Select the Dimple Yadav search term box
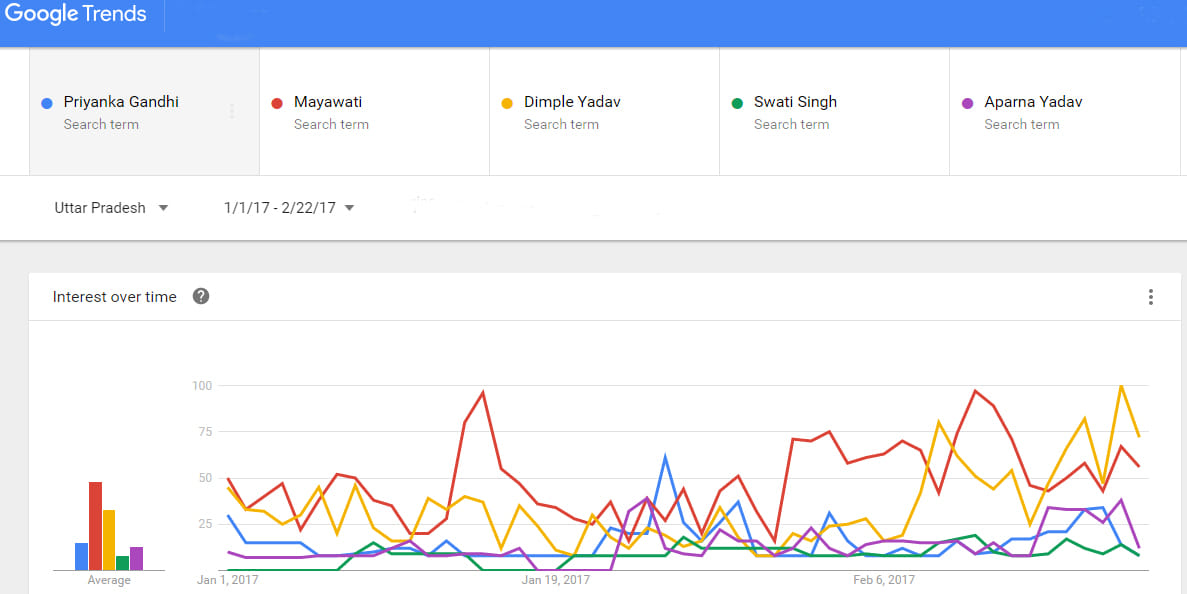 [x=604, y=112]
